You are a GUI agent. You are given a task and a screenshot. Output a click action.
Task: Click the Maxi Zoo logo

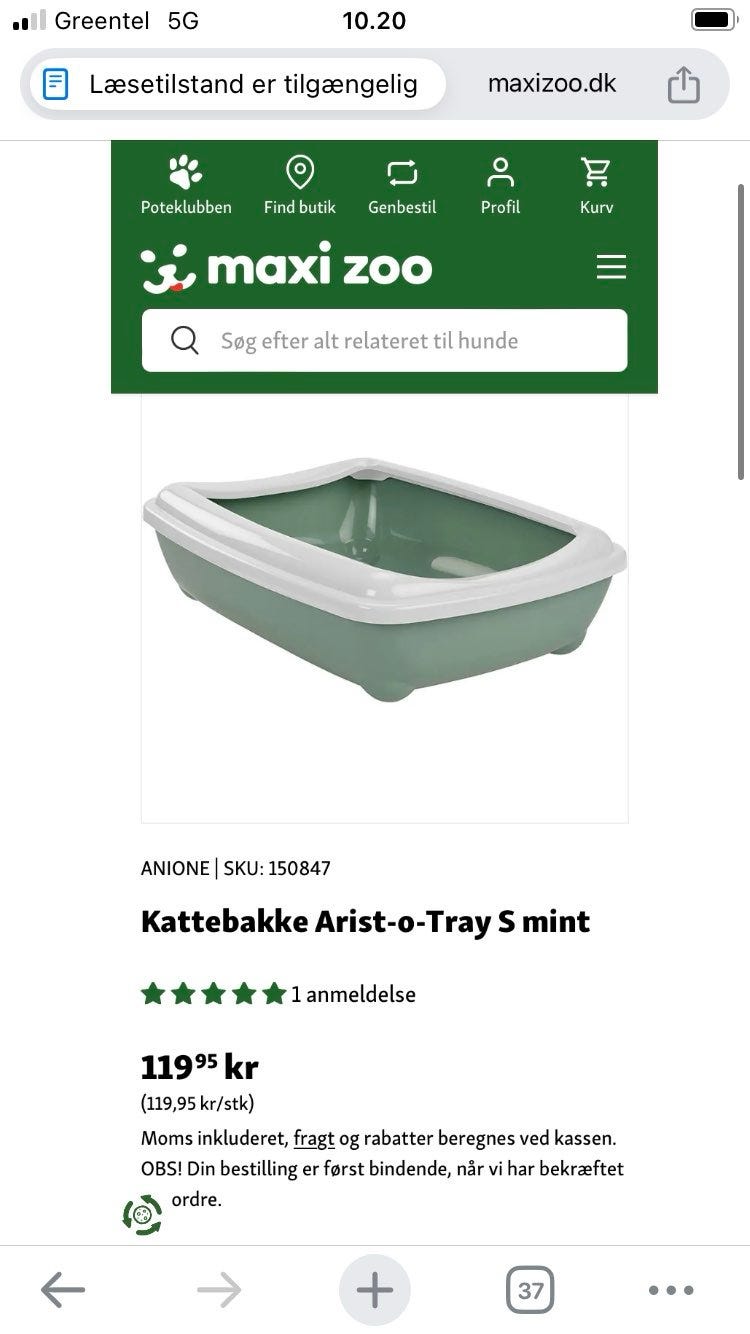(287, 268)
